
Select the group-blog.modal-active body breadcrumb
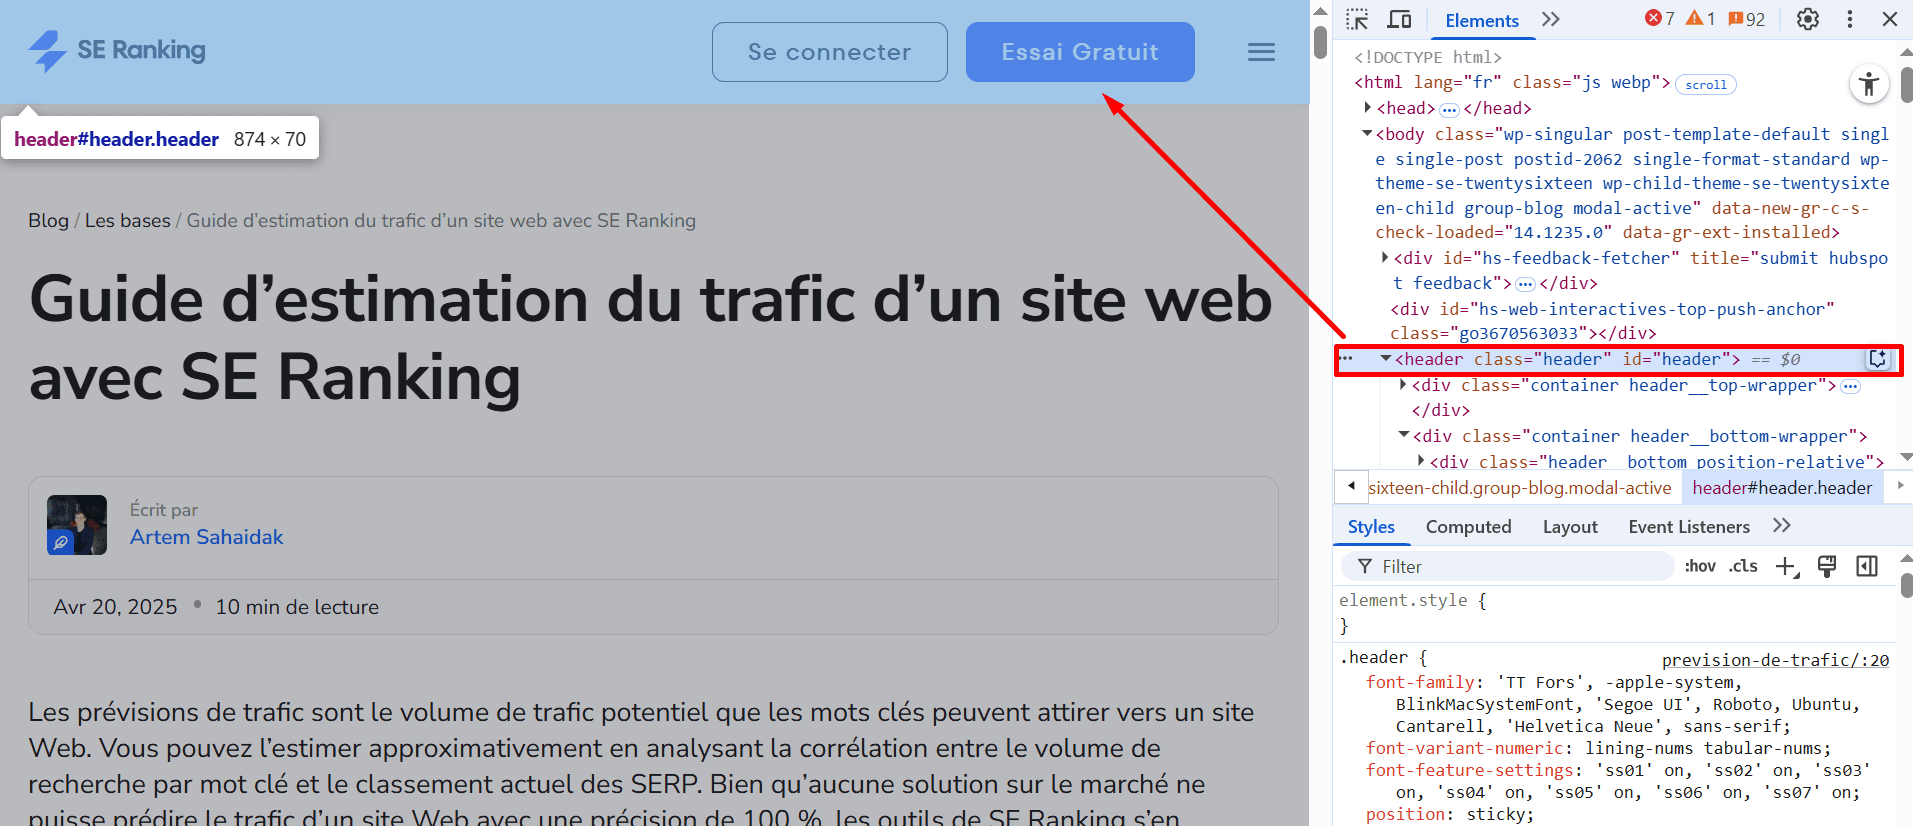click(x=1520, y=488)
